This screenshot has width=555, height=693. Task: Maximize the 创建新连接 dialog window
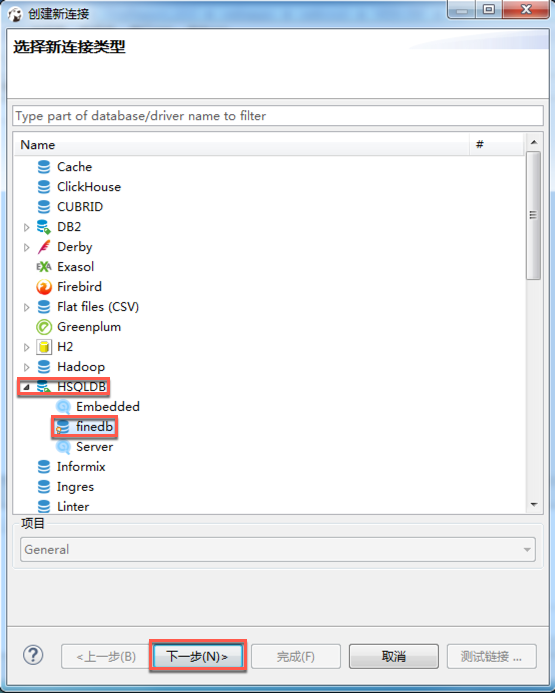[489, 9]
